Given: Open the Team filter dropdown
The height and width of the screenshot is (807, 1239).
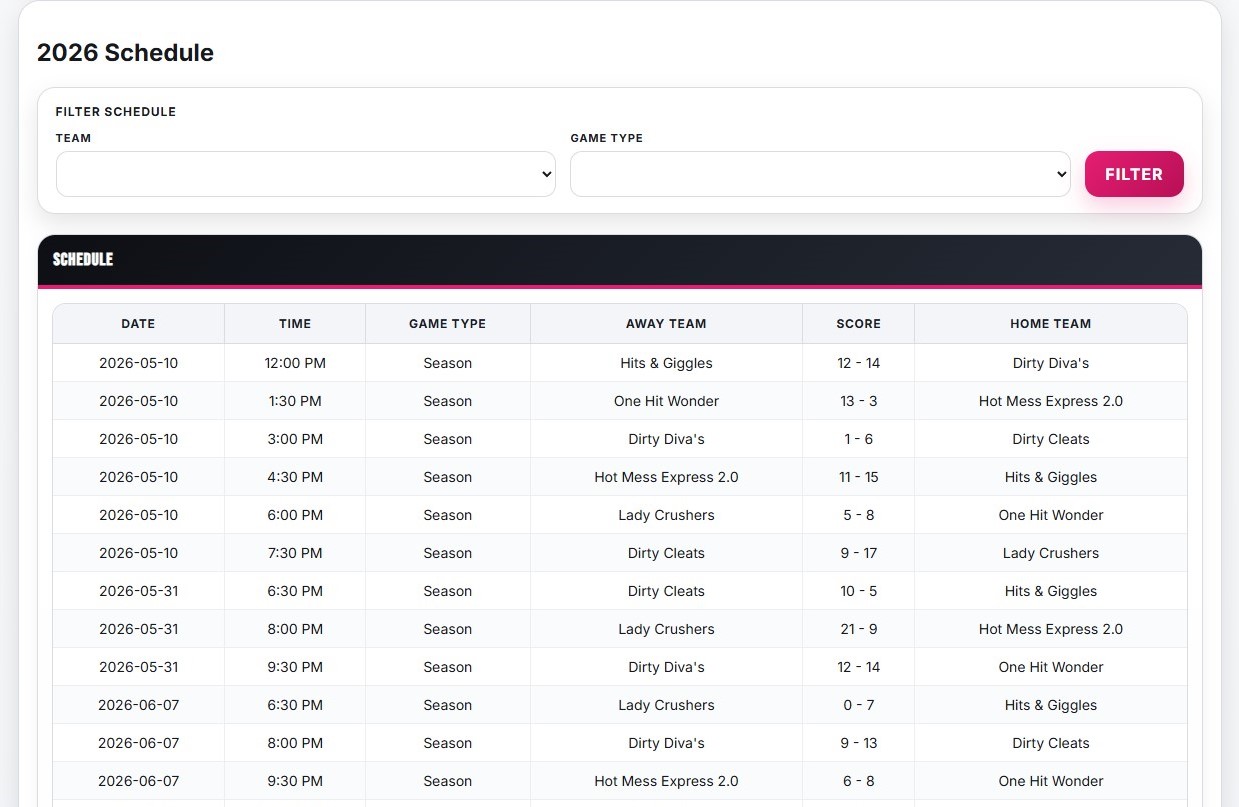Looking at the screenshot, I should pyautogui.click(x=306, y=174).
